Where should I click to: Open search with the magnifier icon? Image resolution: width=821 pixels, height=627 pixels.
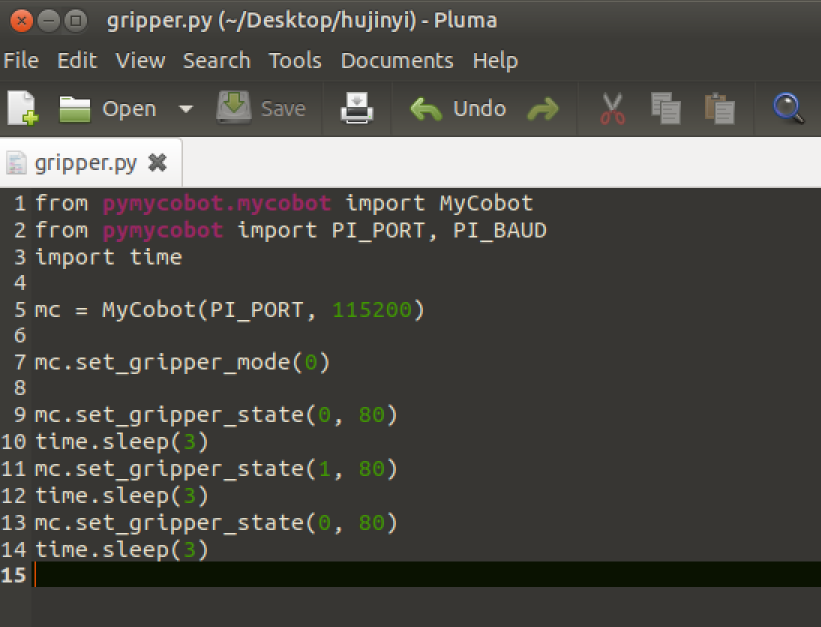click(789, 108)
